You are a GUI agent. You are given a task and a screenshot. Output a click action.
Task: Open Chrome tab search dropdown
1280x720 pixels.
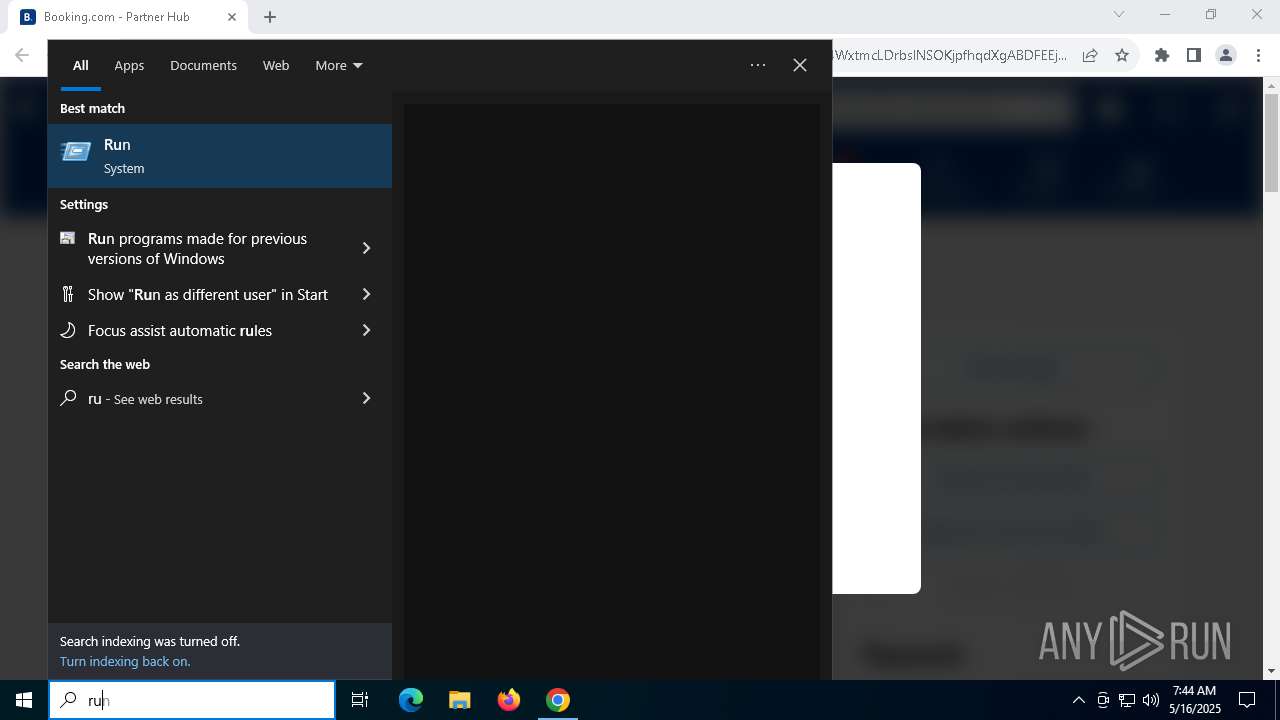[x=1119, y=15]
